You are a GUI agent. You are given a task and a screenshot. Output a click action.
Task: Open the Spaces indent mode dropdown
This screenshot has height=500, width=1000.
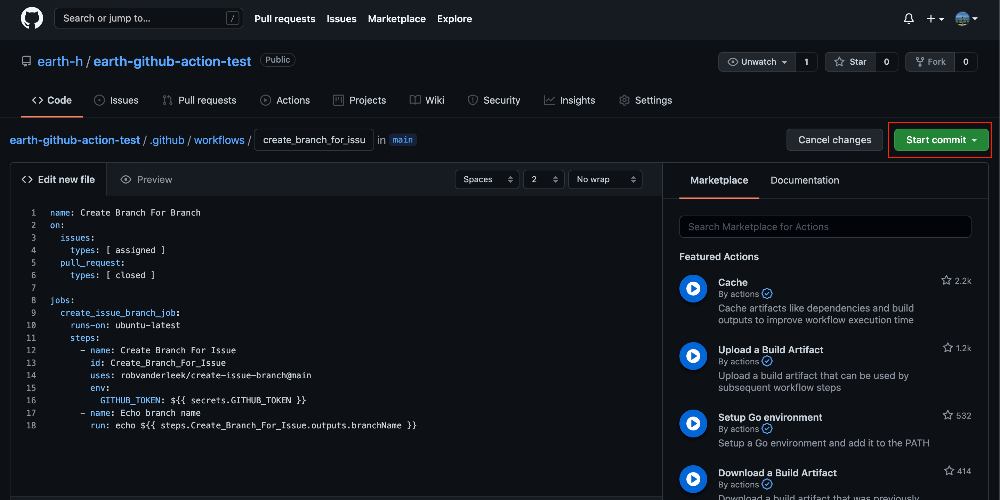coord(487,180)
